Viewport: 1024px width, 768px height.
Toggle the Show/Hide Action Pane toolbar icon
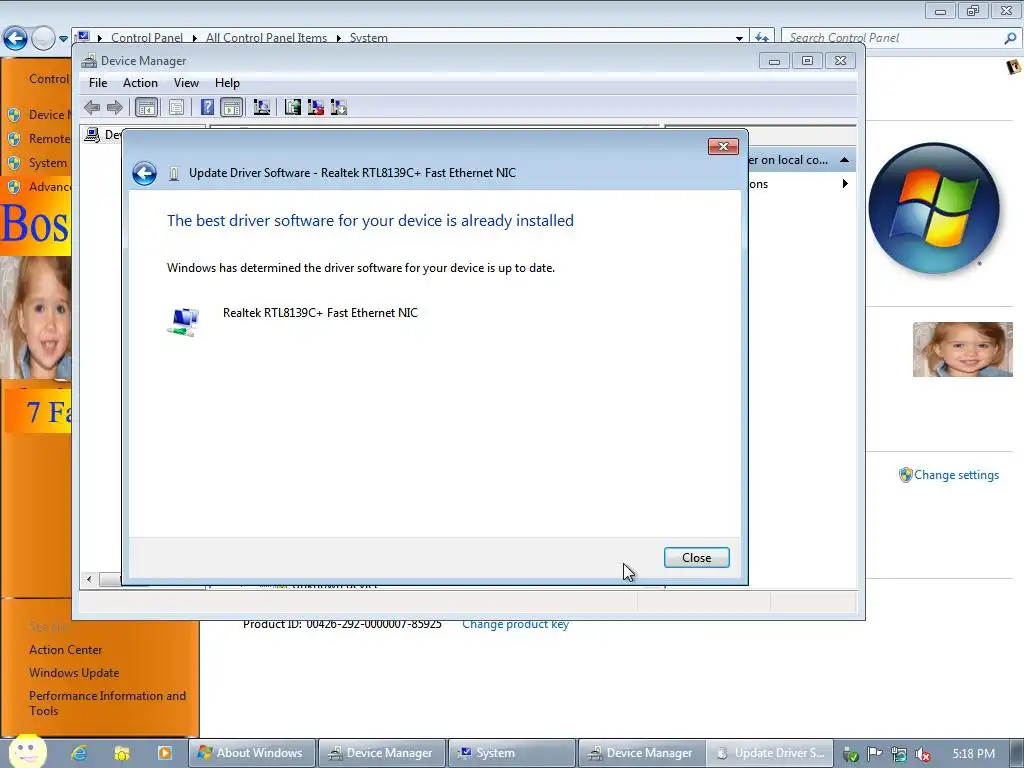(x=231, y=107)
